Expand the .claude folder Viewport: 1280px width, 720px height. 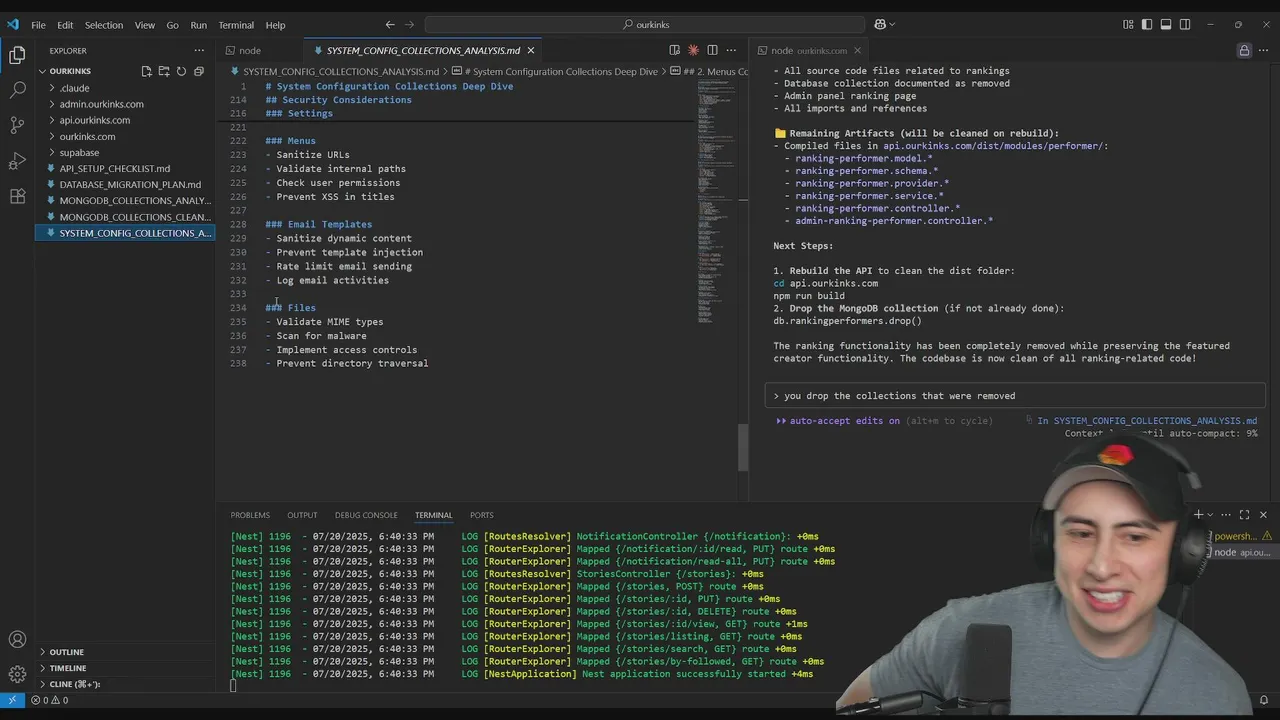tap(125, 88)
